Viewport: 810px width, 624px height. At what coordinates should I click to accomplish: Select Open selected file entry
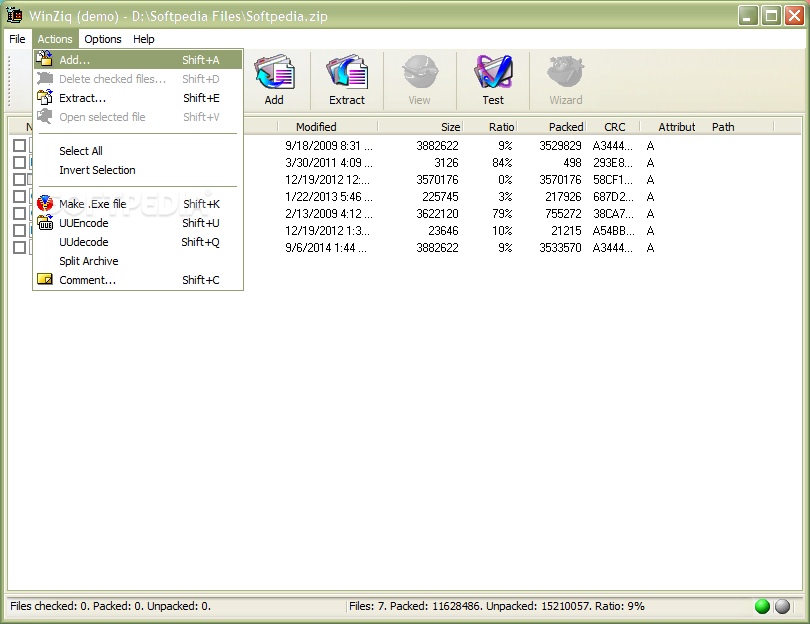137,117
